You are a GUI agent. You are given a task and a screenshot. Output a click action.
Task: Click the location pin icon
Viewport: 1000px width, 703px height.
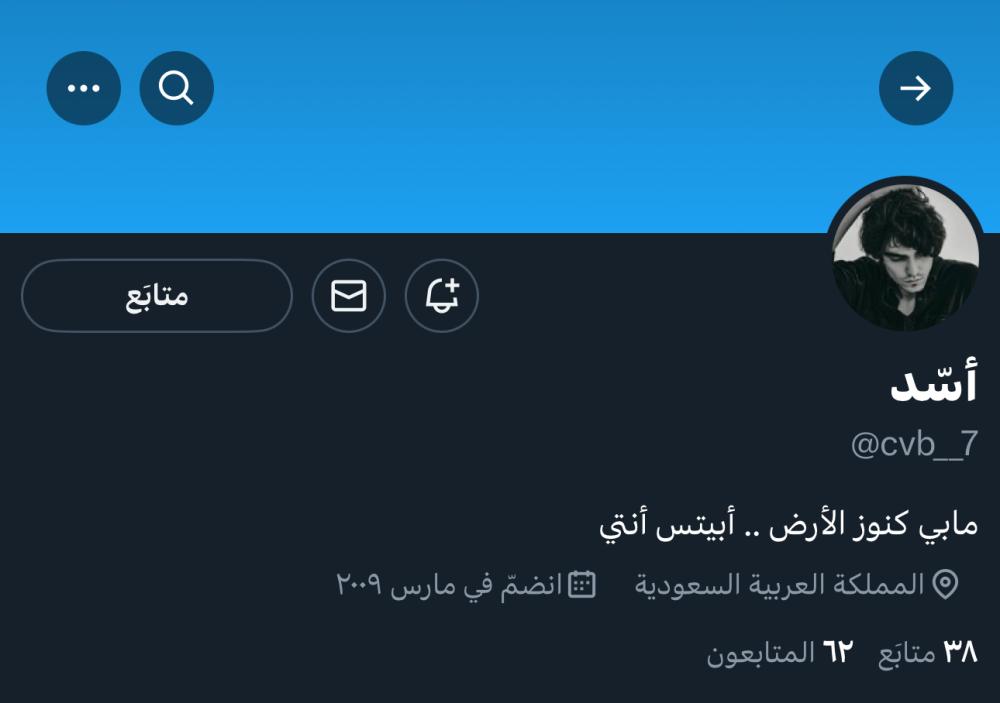pyautogui.click(x=945, y=584)
